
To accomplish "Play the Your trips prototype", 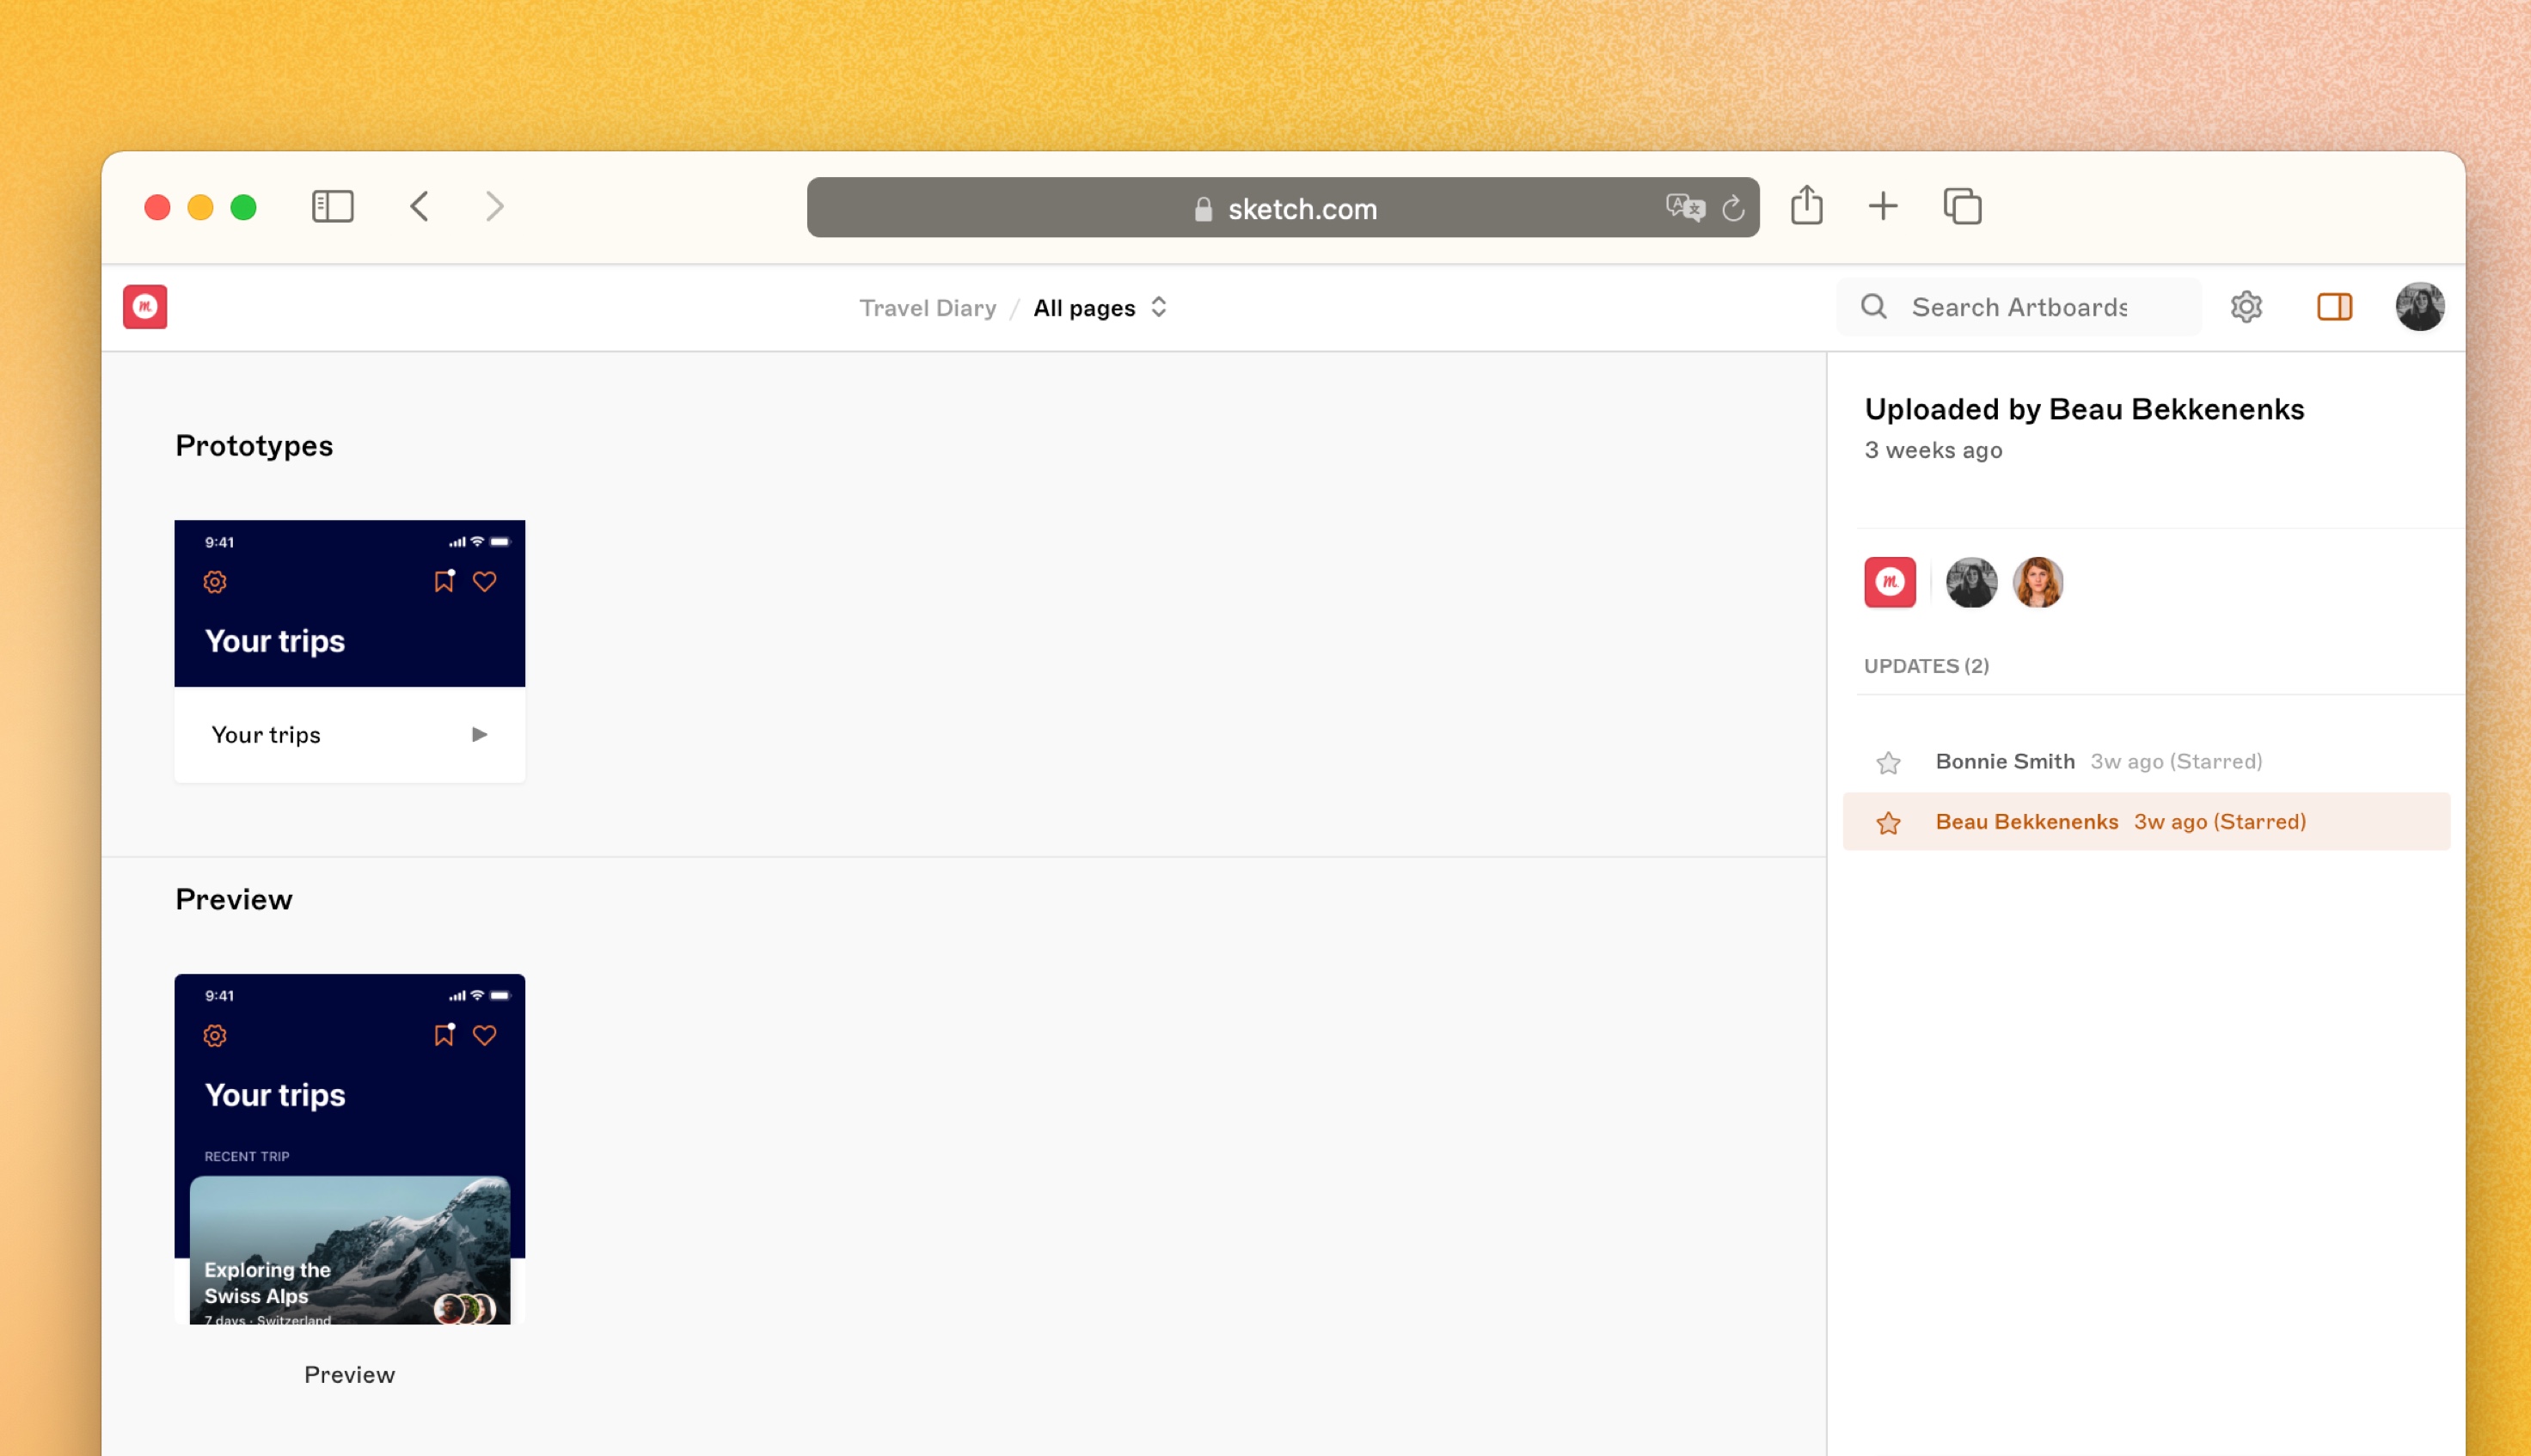I will [x=479, y=735].
